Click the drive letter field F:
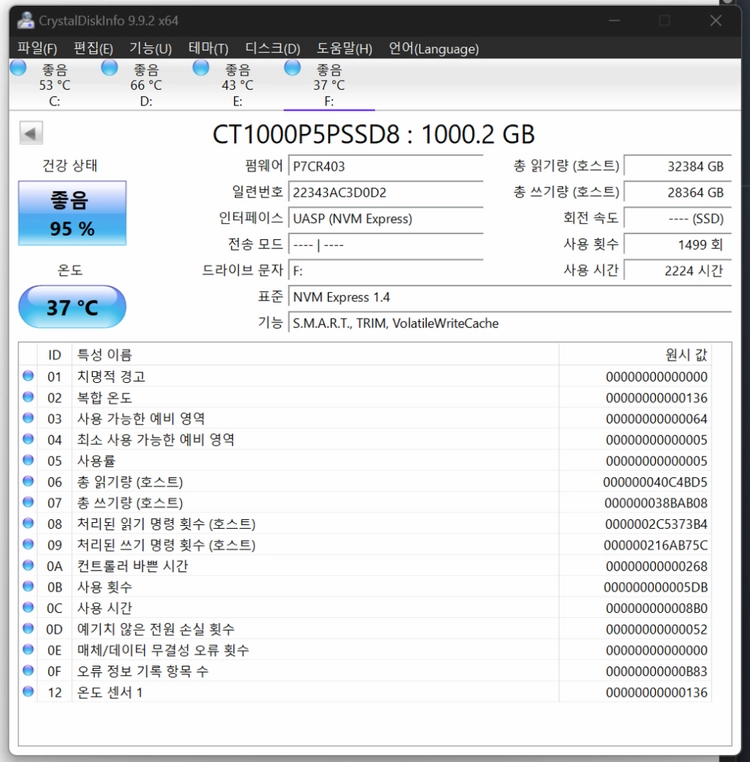The height and width of the screenshot is (762, 750). [386, 270]
